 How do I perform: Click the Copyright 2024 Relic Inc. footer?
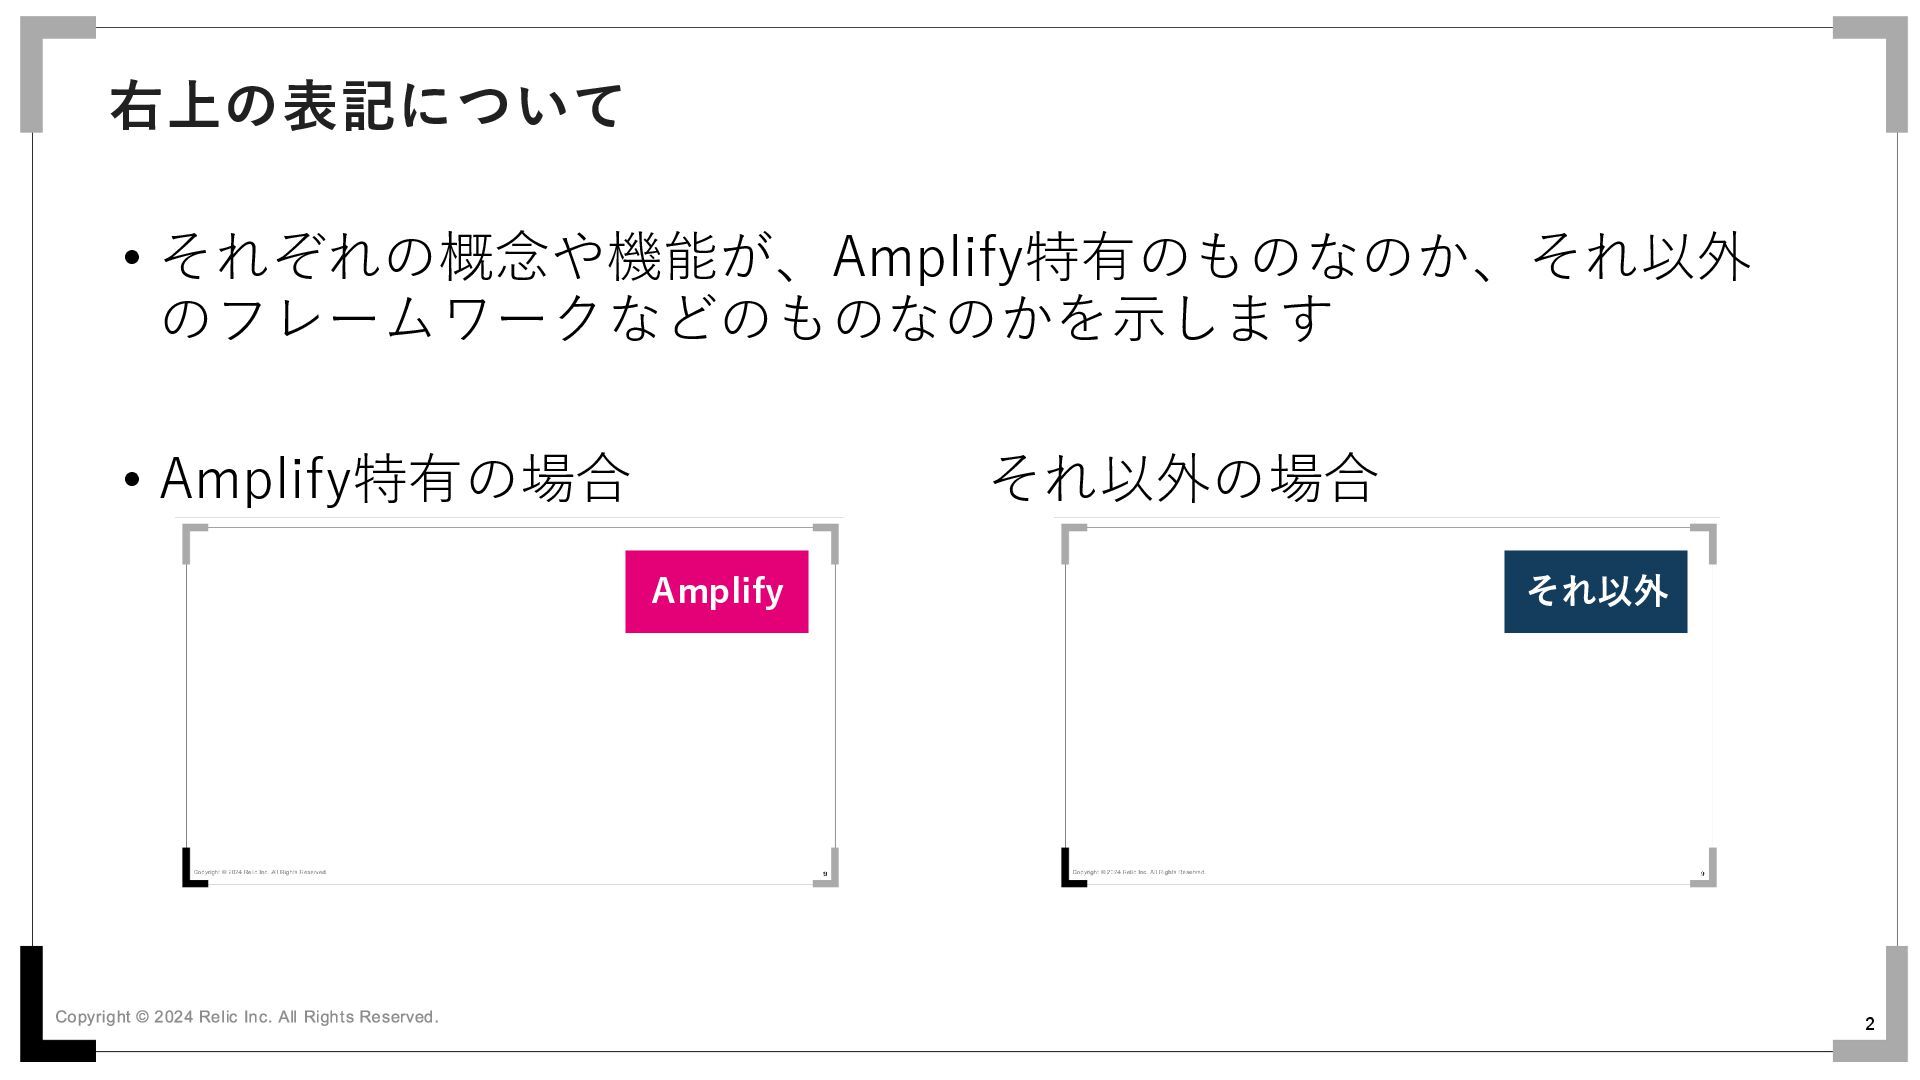(246, 1017)
